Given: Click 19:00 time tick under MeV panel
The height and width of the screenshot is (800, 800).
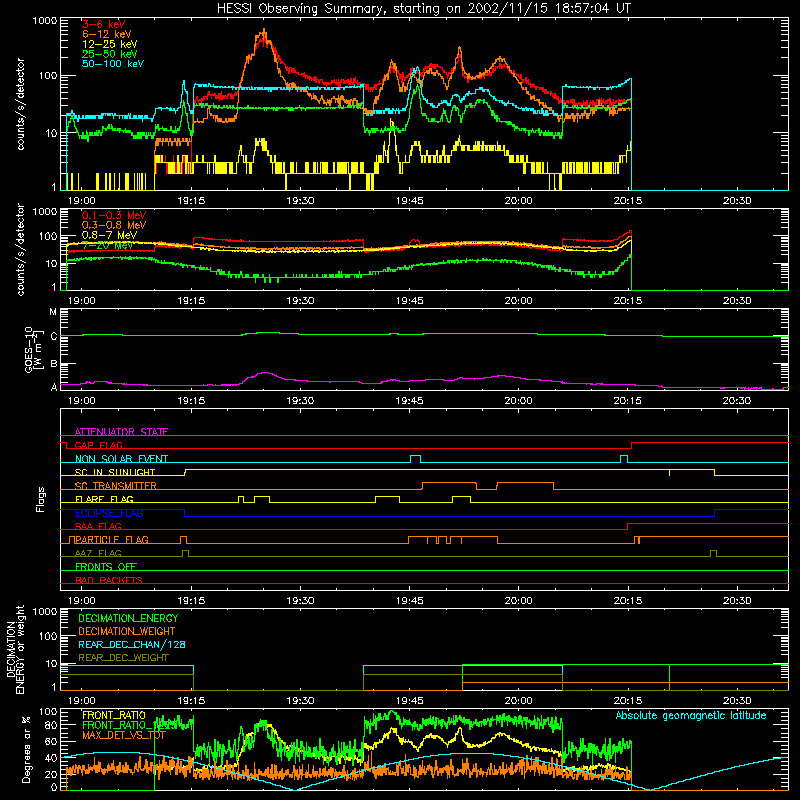Looking at the screenshot, I should coord(82,301).
